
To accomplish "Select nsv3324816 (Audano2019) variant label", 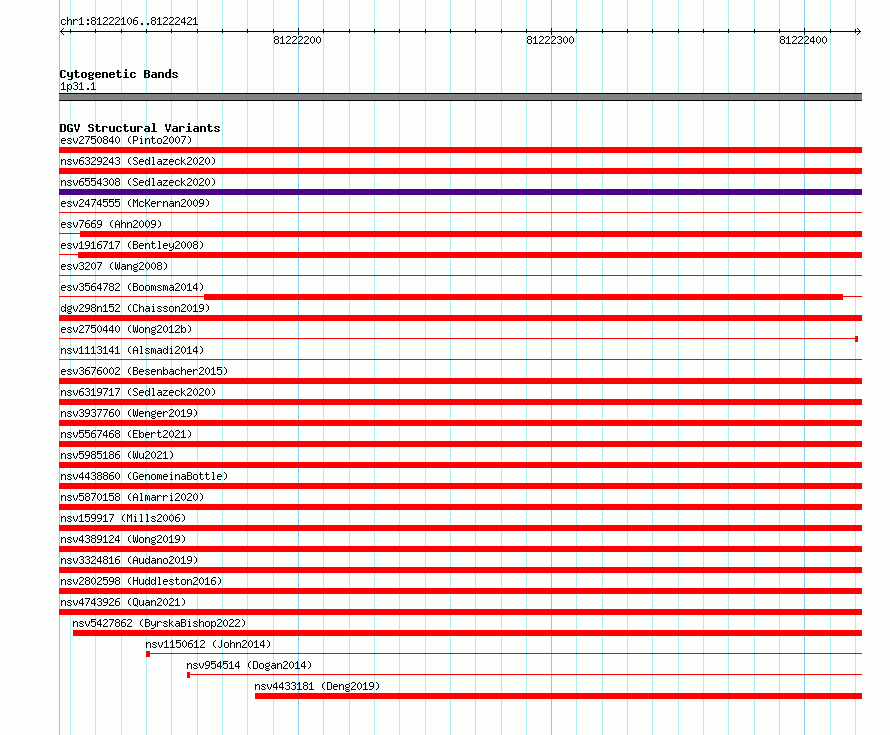I will pyautogui.click(x=129, y=560).
